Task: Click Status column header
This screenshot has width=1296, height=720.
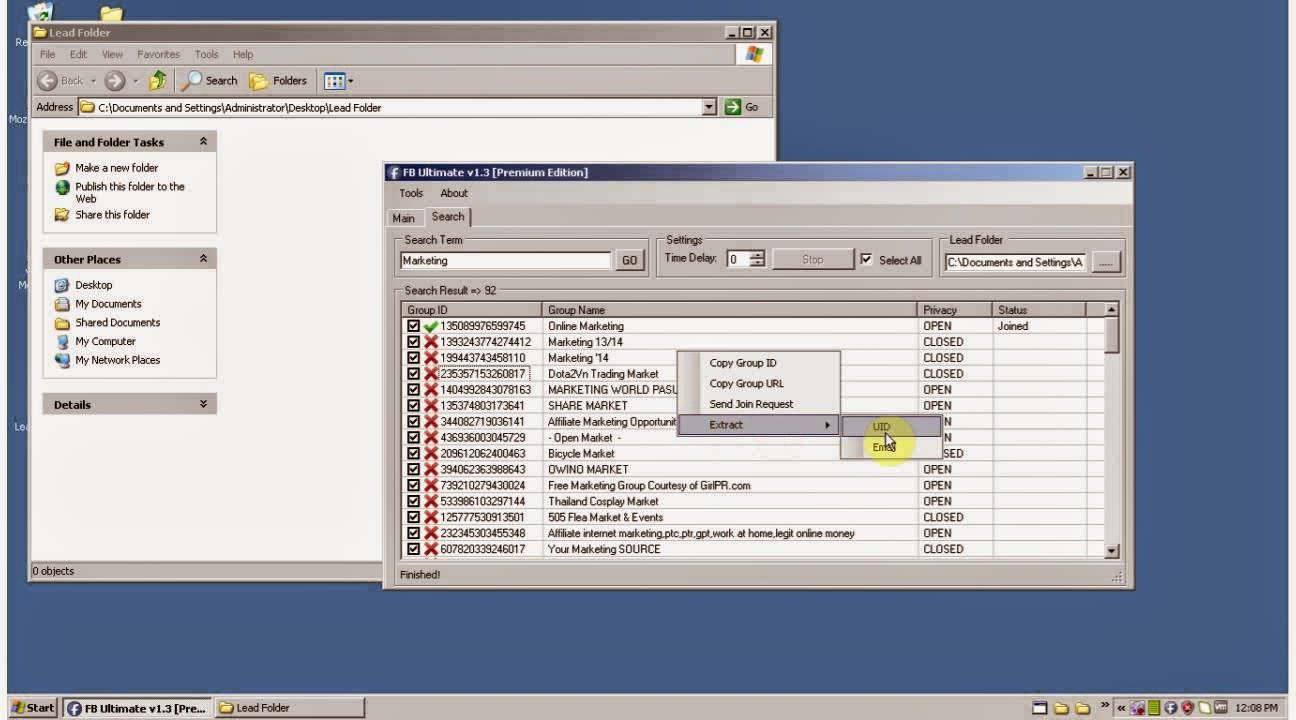Action: [1039, 310]
